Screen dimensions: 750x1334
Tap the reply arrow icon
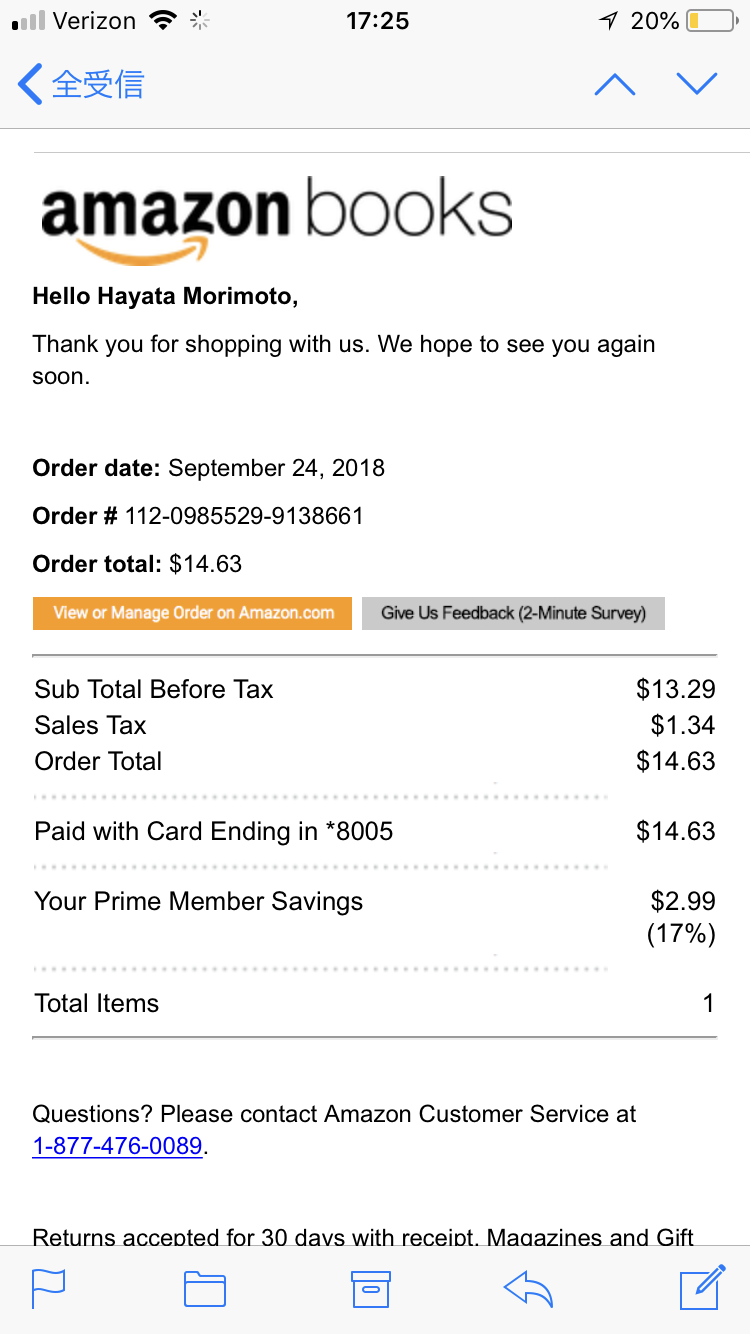pos(529,1288)
